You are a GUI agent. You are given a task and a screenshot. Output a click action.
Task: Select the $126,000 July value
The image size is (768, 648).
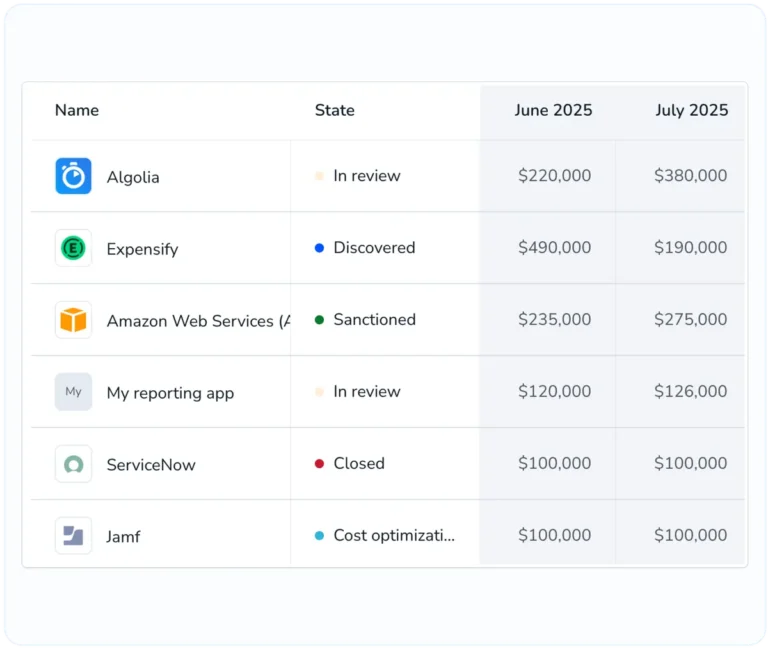pos(691,391)
